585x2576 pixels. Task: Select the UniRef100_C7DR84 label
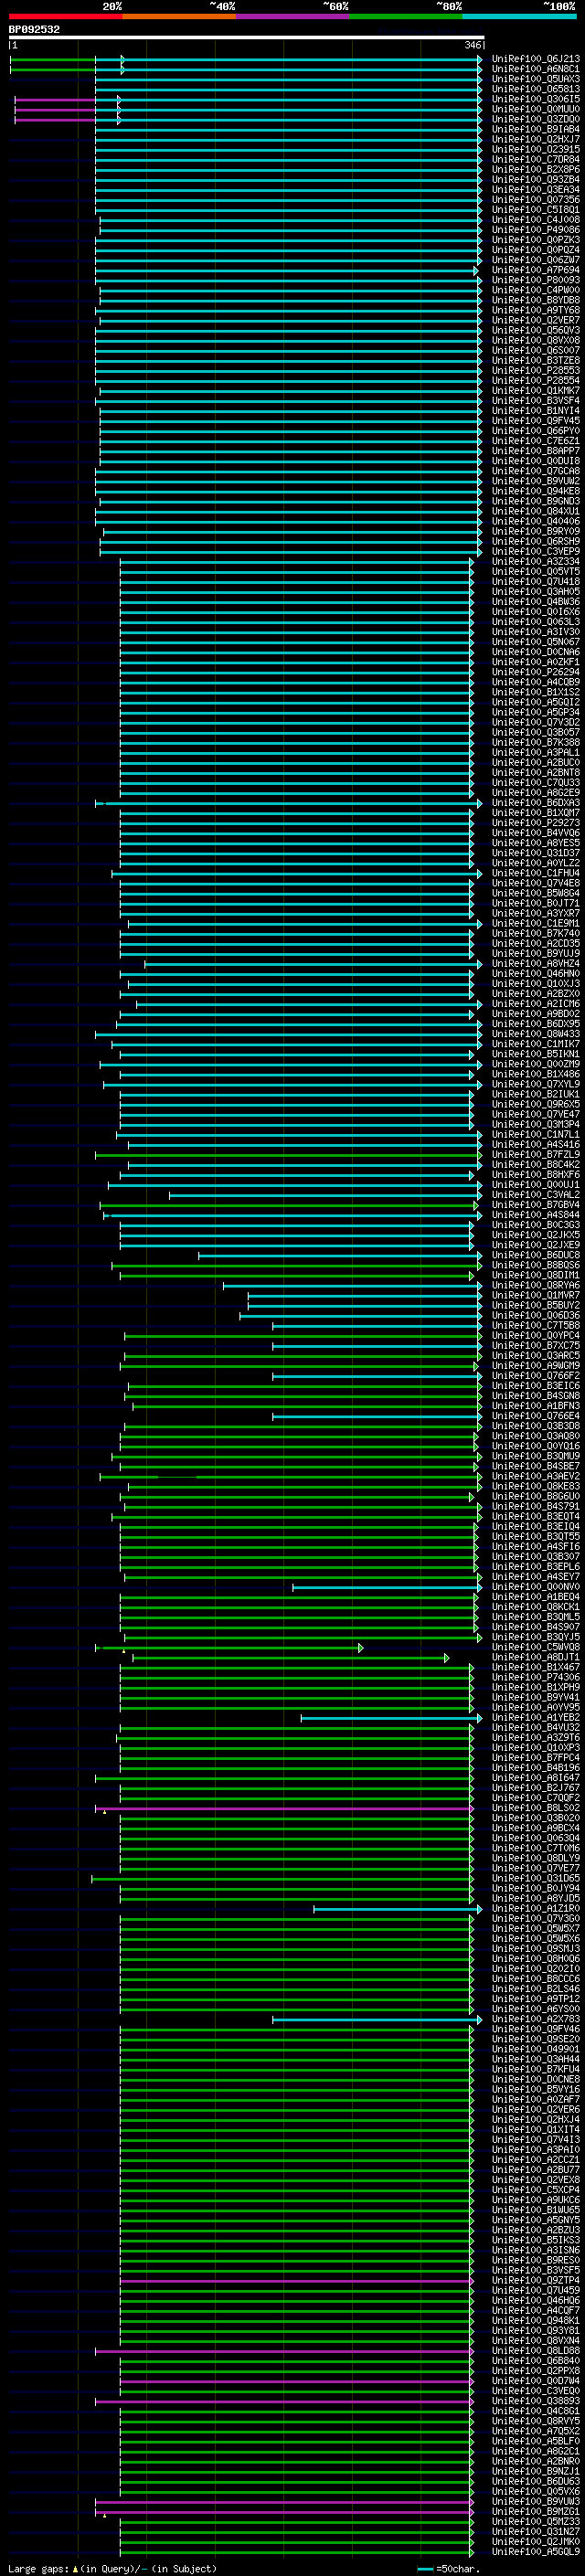coord(535,160)
